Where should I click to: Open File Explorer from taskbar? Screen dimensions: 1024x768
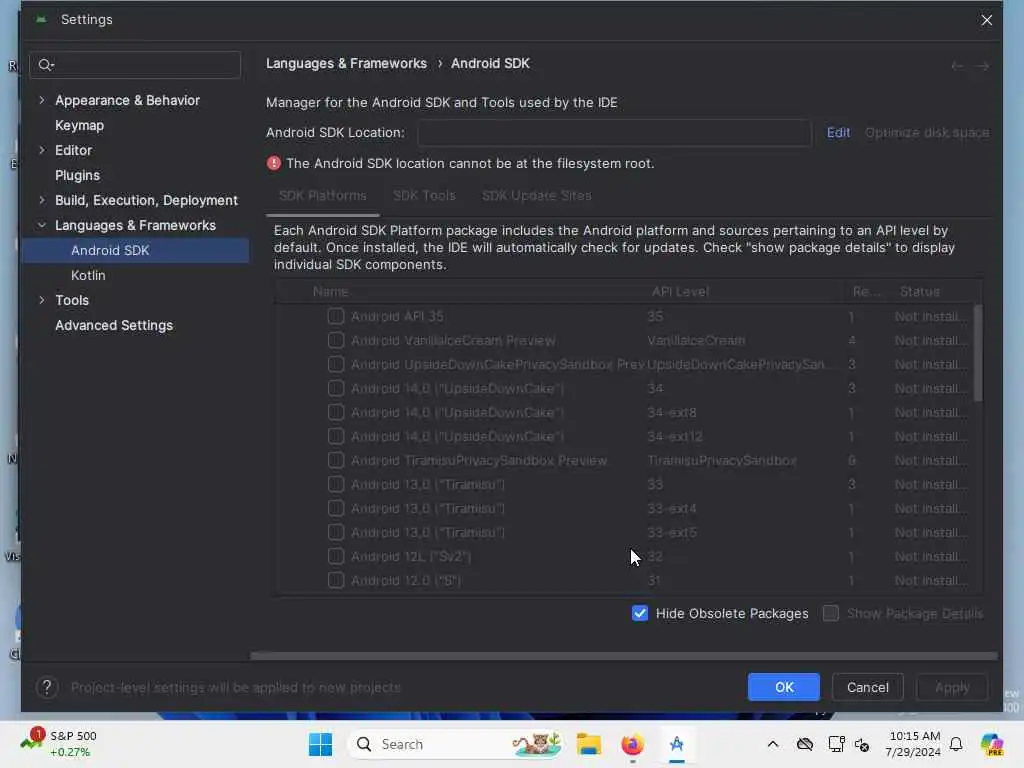588,744
